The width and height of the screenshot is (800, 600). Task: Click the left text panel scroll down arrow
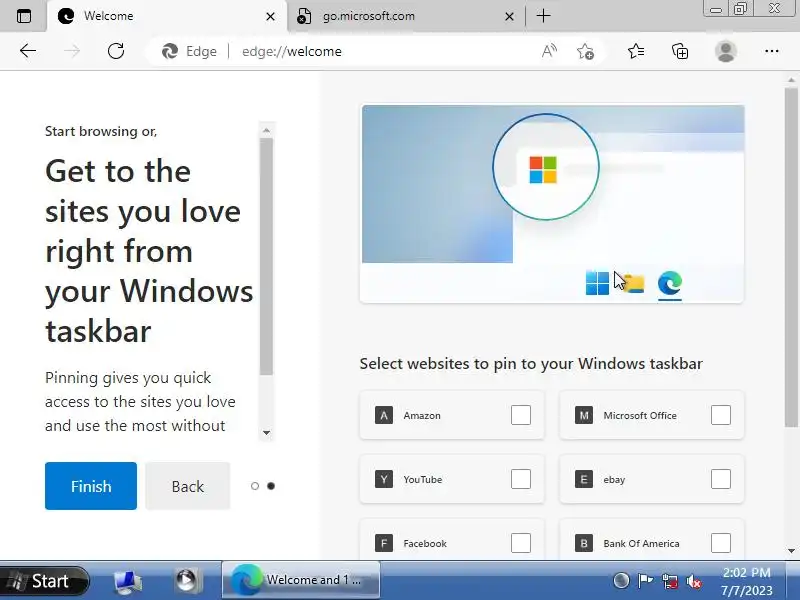(266, 433)
